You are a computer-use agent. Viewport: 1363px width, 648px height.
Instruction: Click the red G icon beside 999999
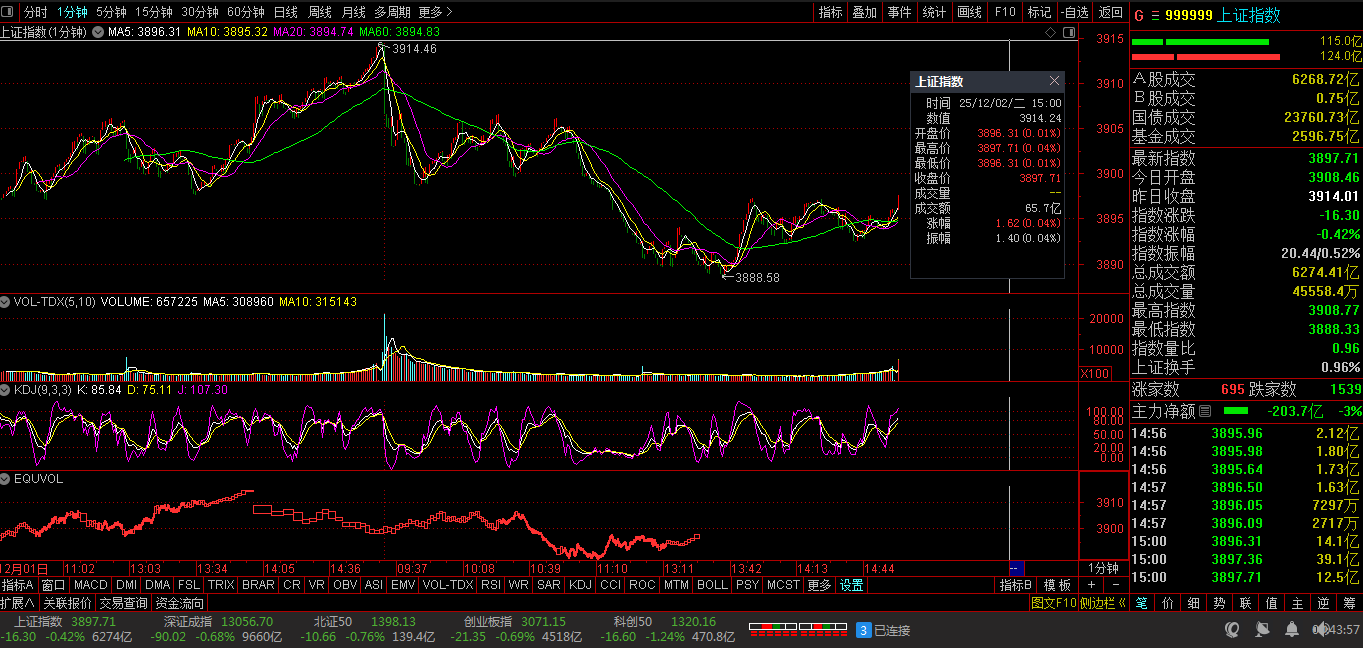1139,15
